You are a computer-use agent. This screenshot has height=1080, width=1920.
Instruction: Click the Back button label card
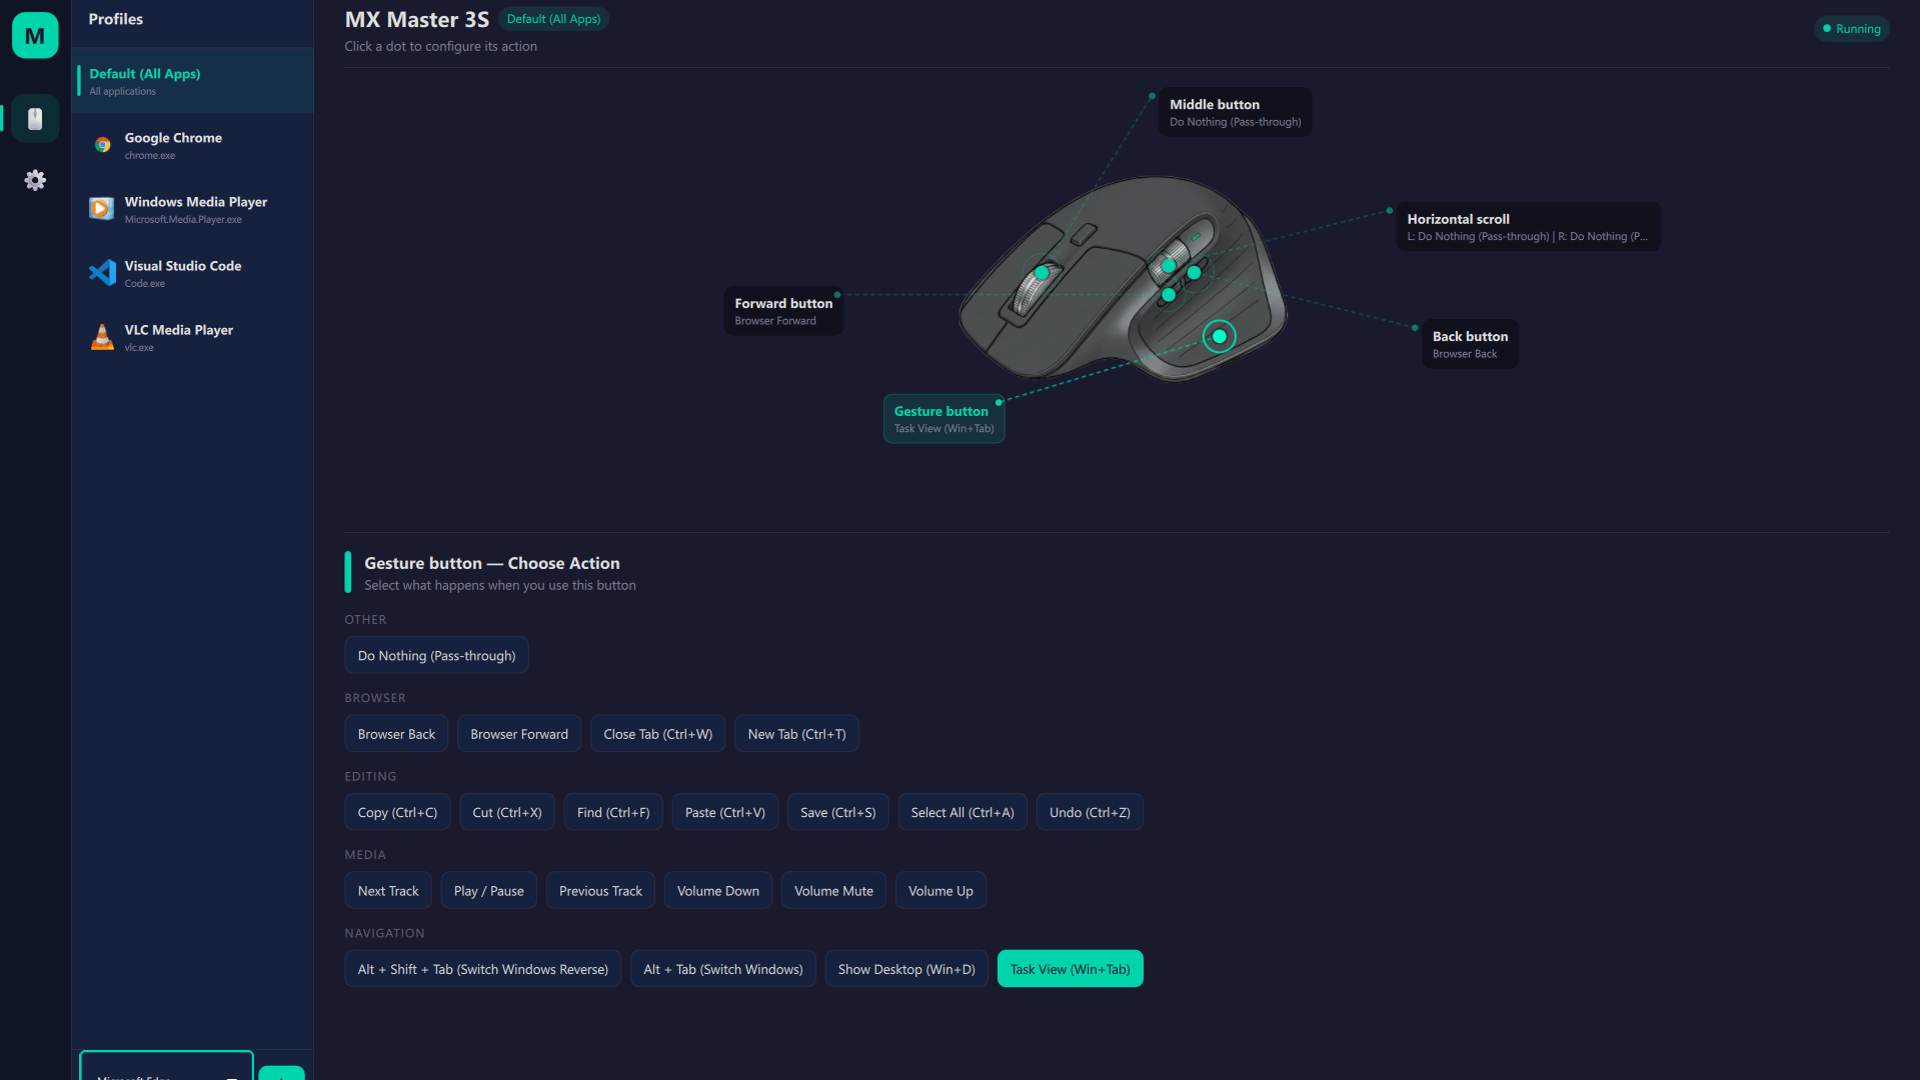[1469, 344]
